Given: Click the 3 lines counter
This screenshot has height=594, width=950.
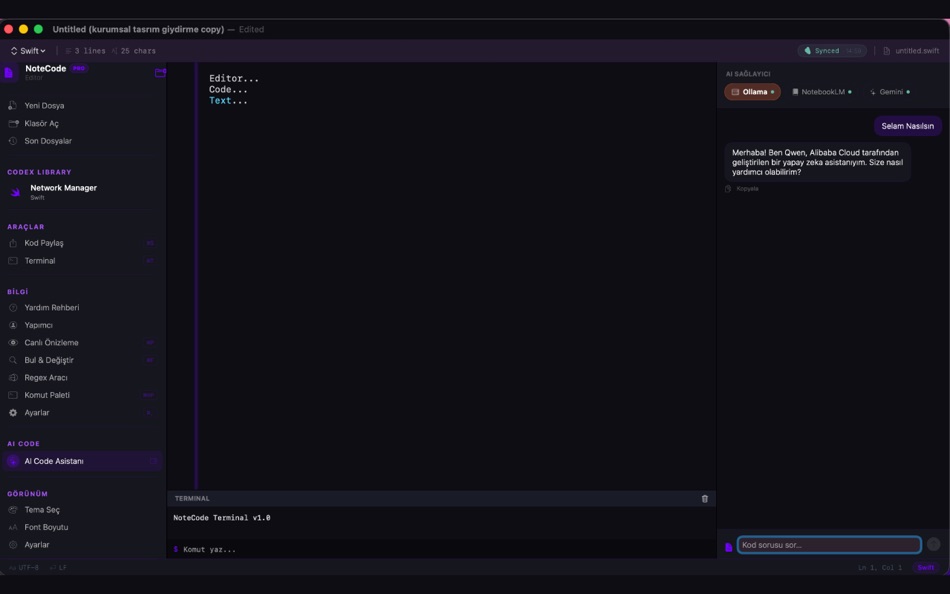Looking at the screenshot, I should tap(85, 51).
